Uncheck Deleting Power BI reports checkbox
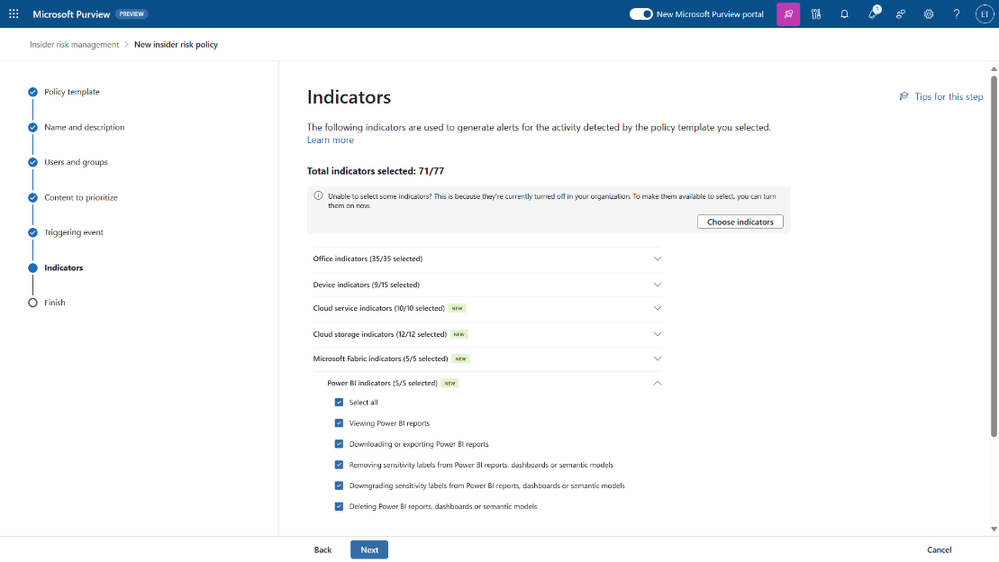The height and width of the screenshot is (562, 999). 339,507
